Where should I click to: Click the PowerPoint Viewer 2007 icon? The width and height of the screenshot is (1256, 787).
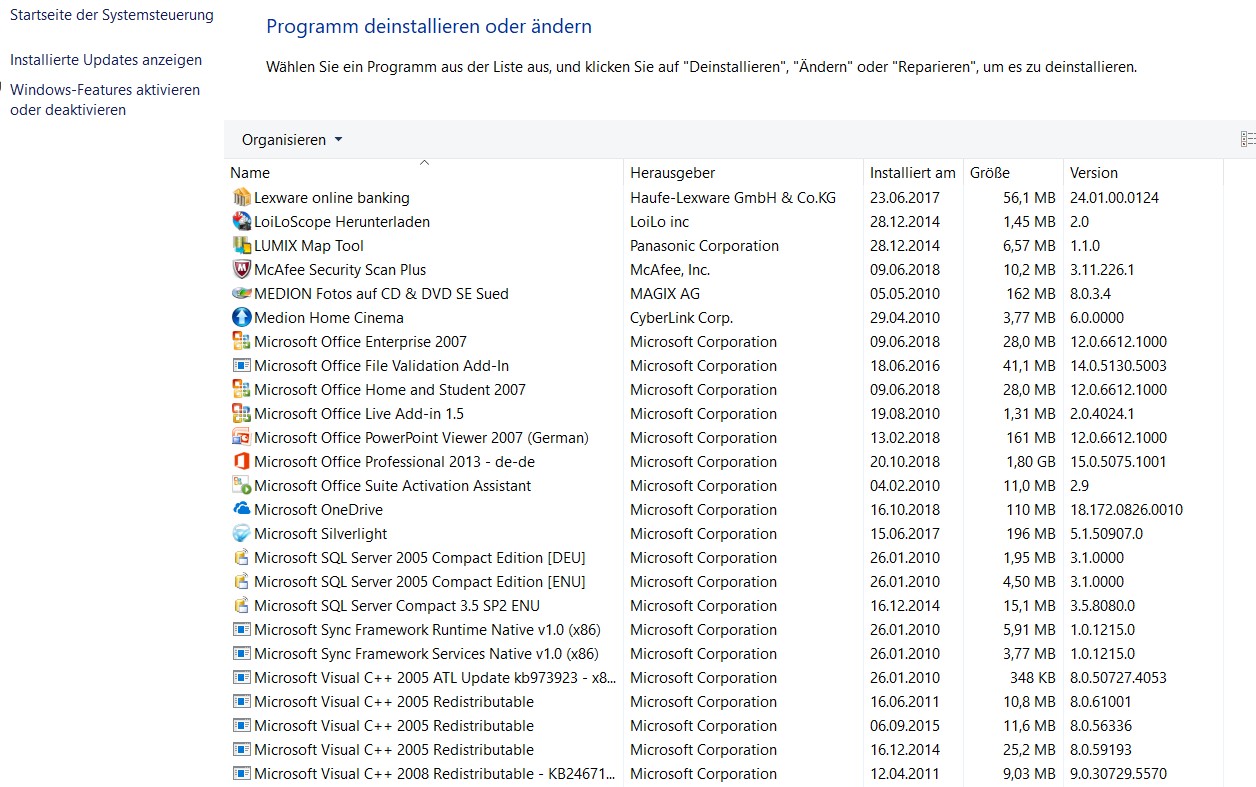(x=241, y=437)
